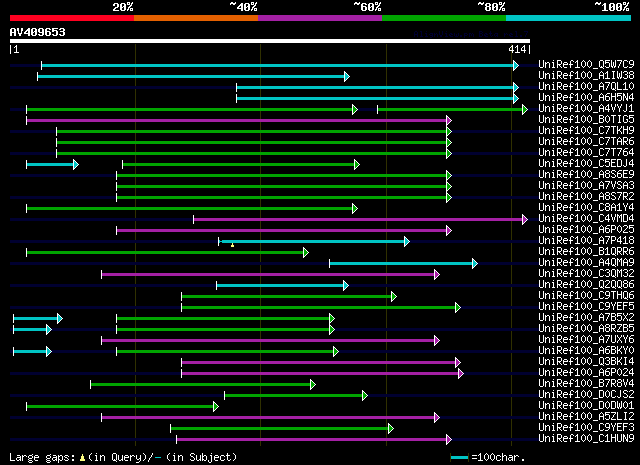Image resolution: width=640 pixels, height=465 pixels.
Task: Click the cyan alignment bar for A1IW38
Action: 193,76
